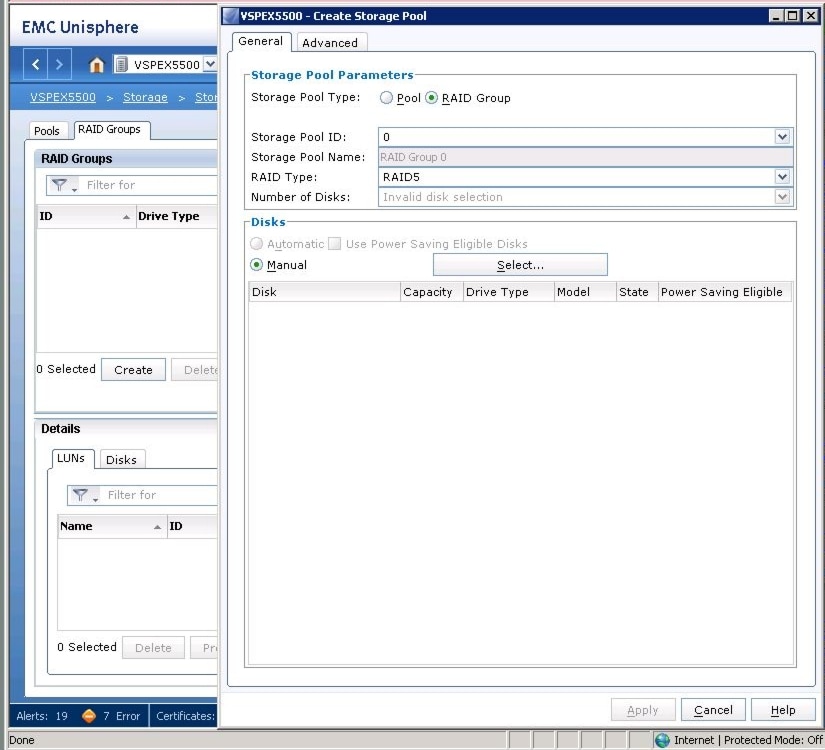Expand the RAID Type dropdown

(782, 177)
